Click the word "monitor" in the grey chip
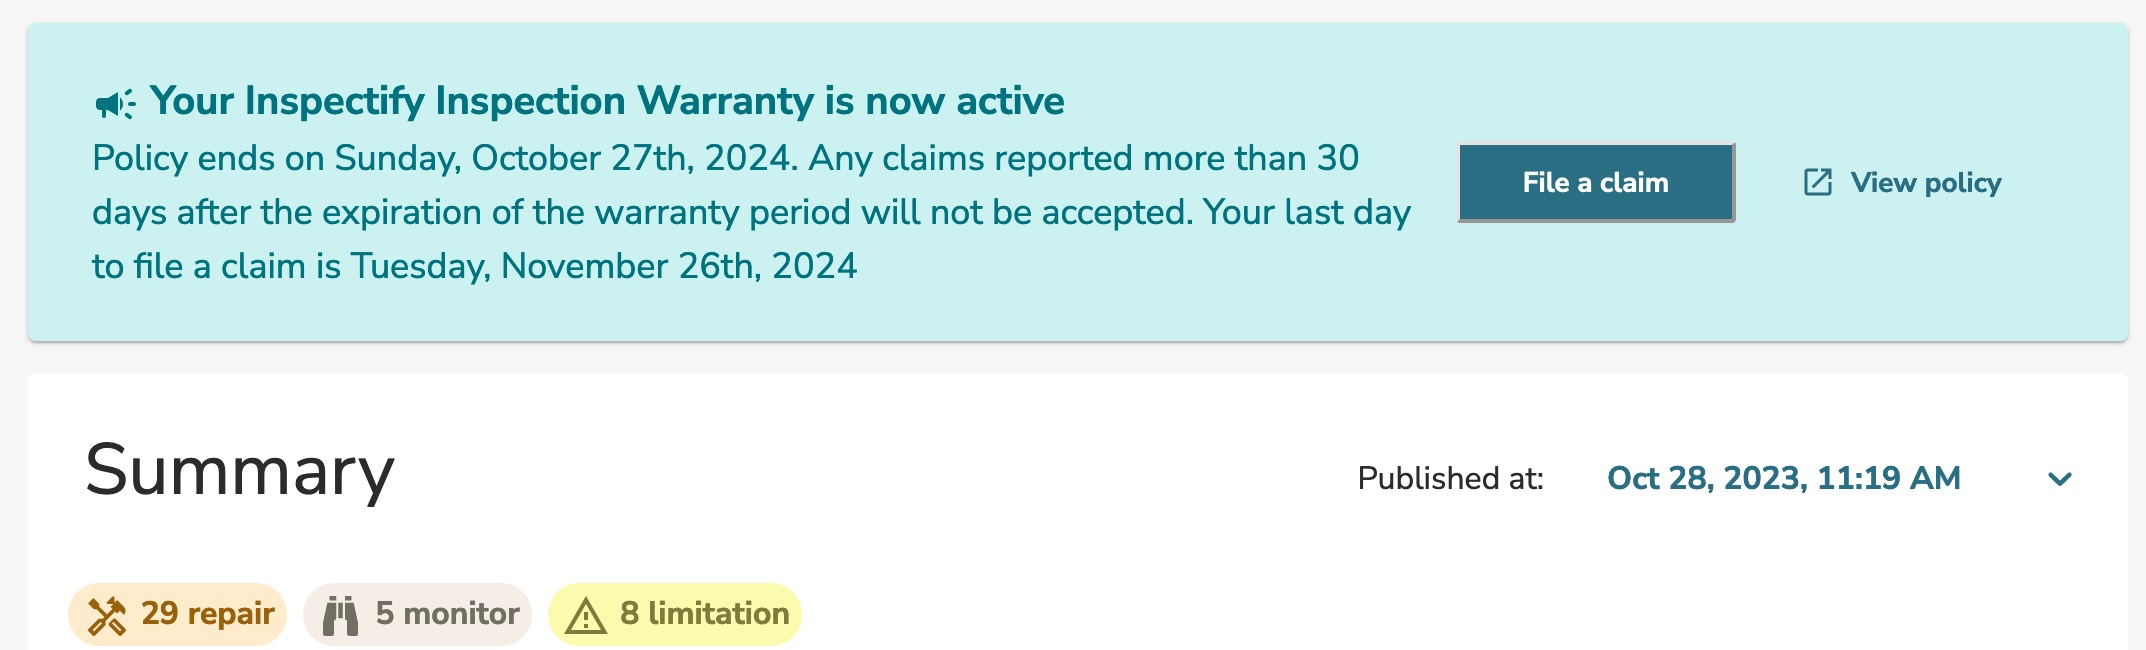This screenshot has height=650, width=2146. click(x=461, y=613)
